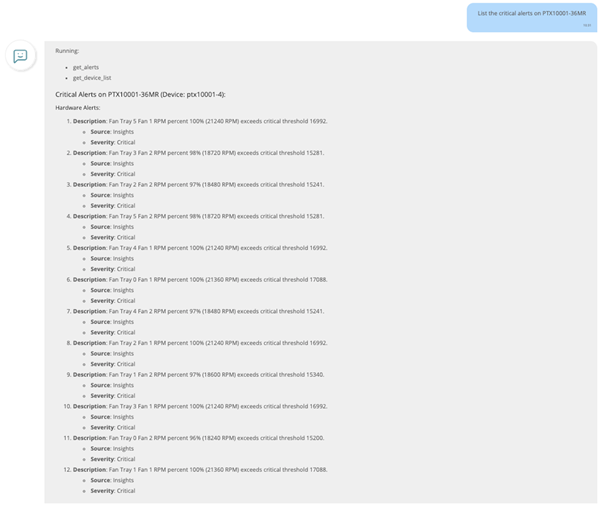600x507 pixels.
Task: Click the Hardware Alerts subheading
Action: (78, 108)
